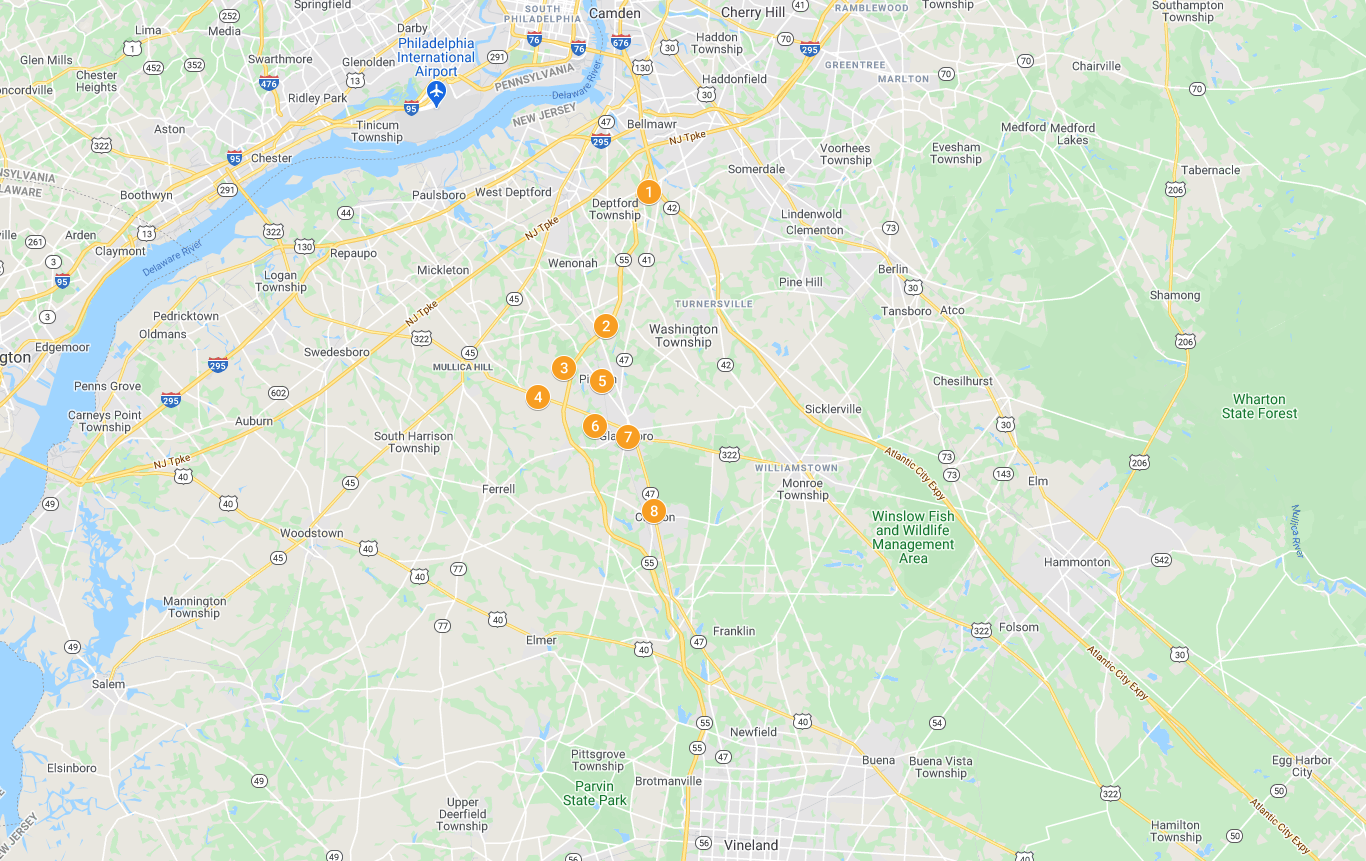Click the Philadelphia International Airport label

[x=436, y=58]
